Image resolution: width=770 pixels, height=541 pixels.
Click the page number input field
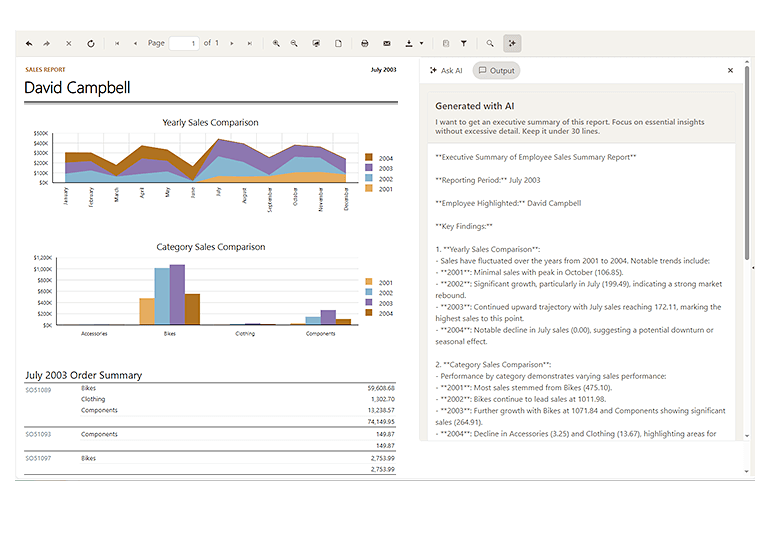click(184, 44)
